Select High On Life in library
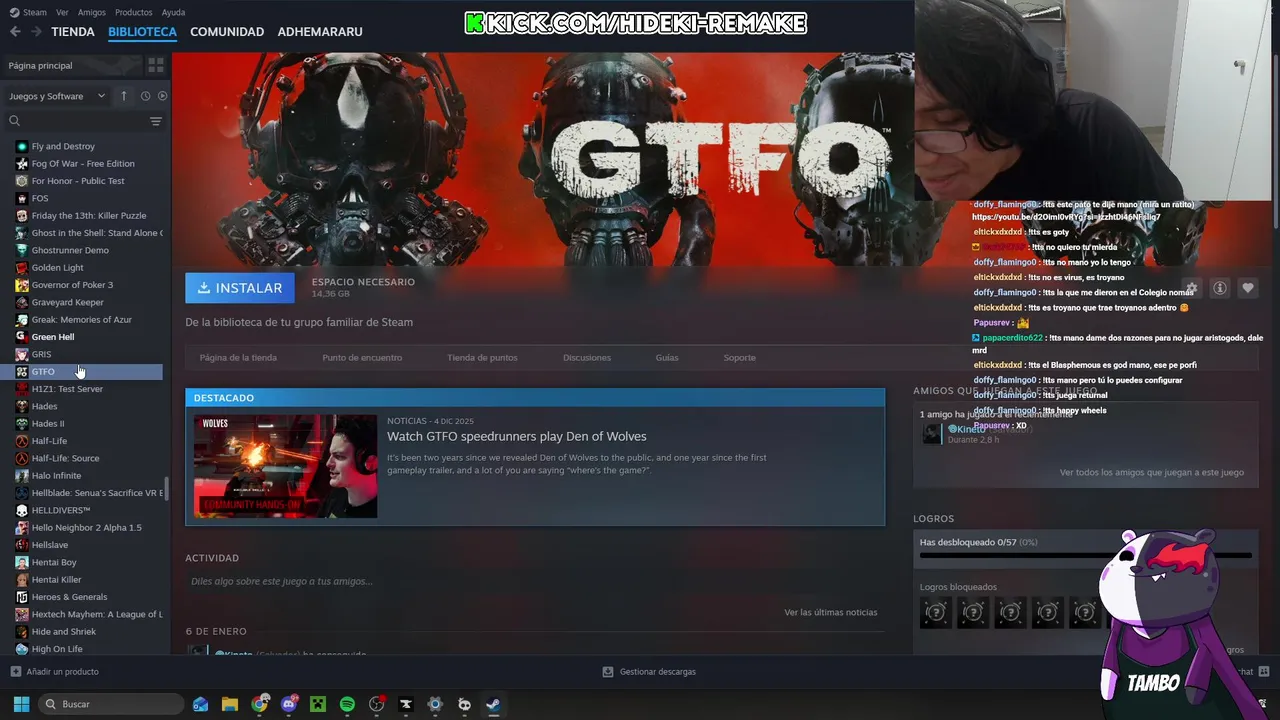 (x=57, y=649)
